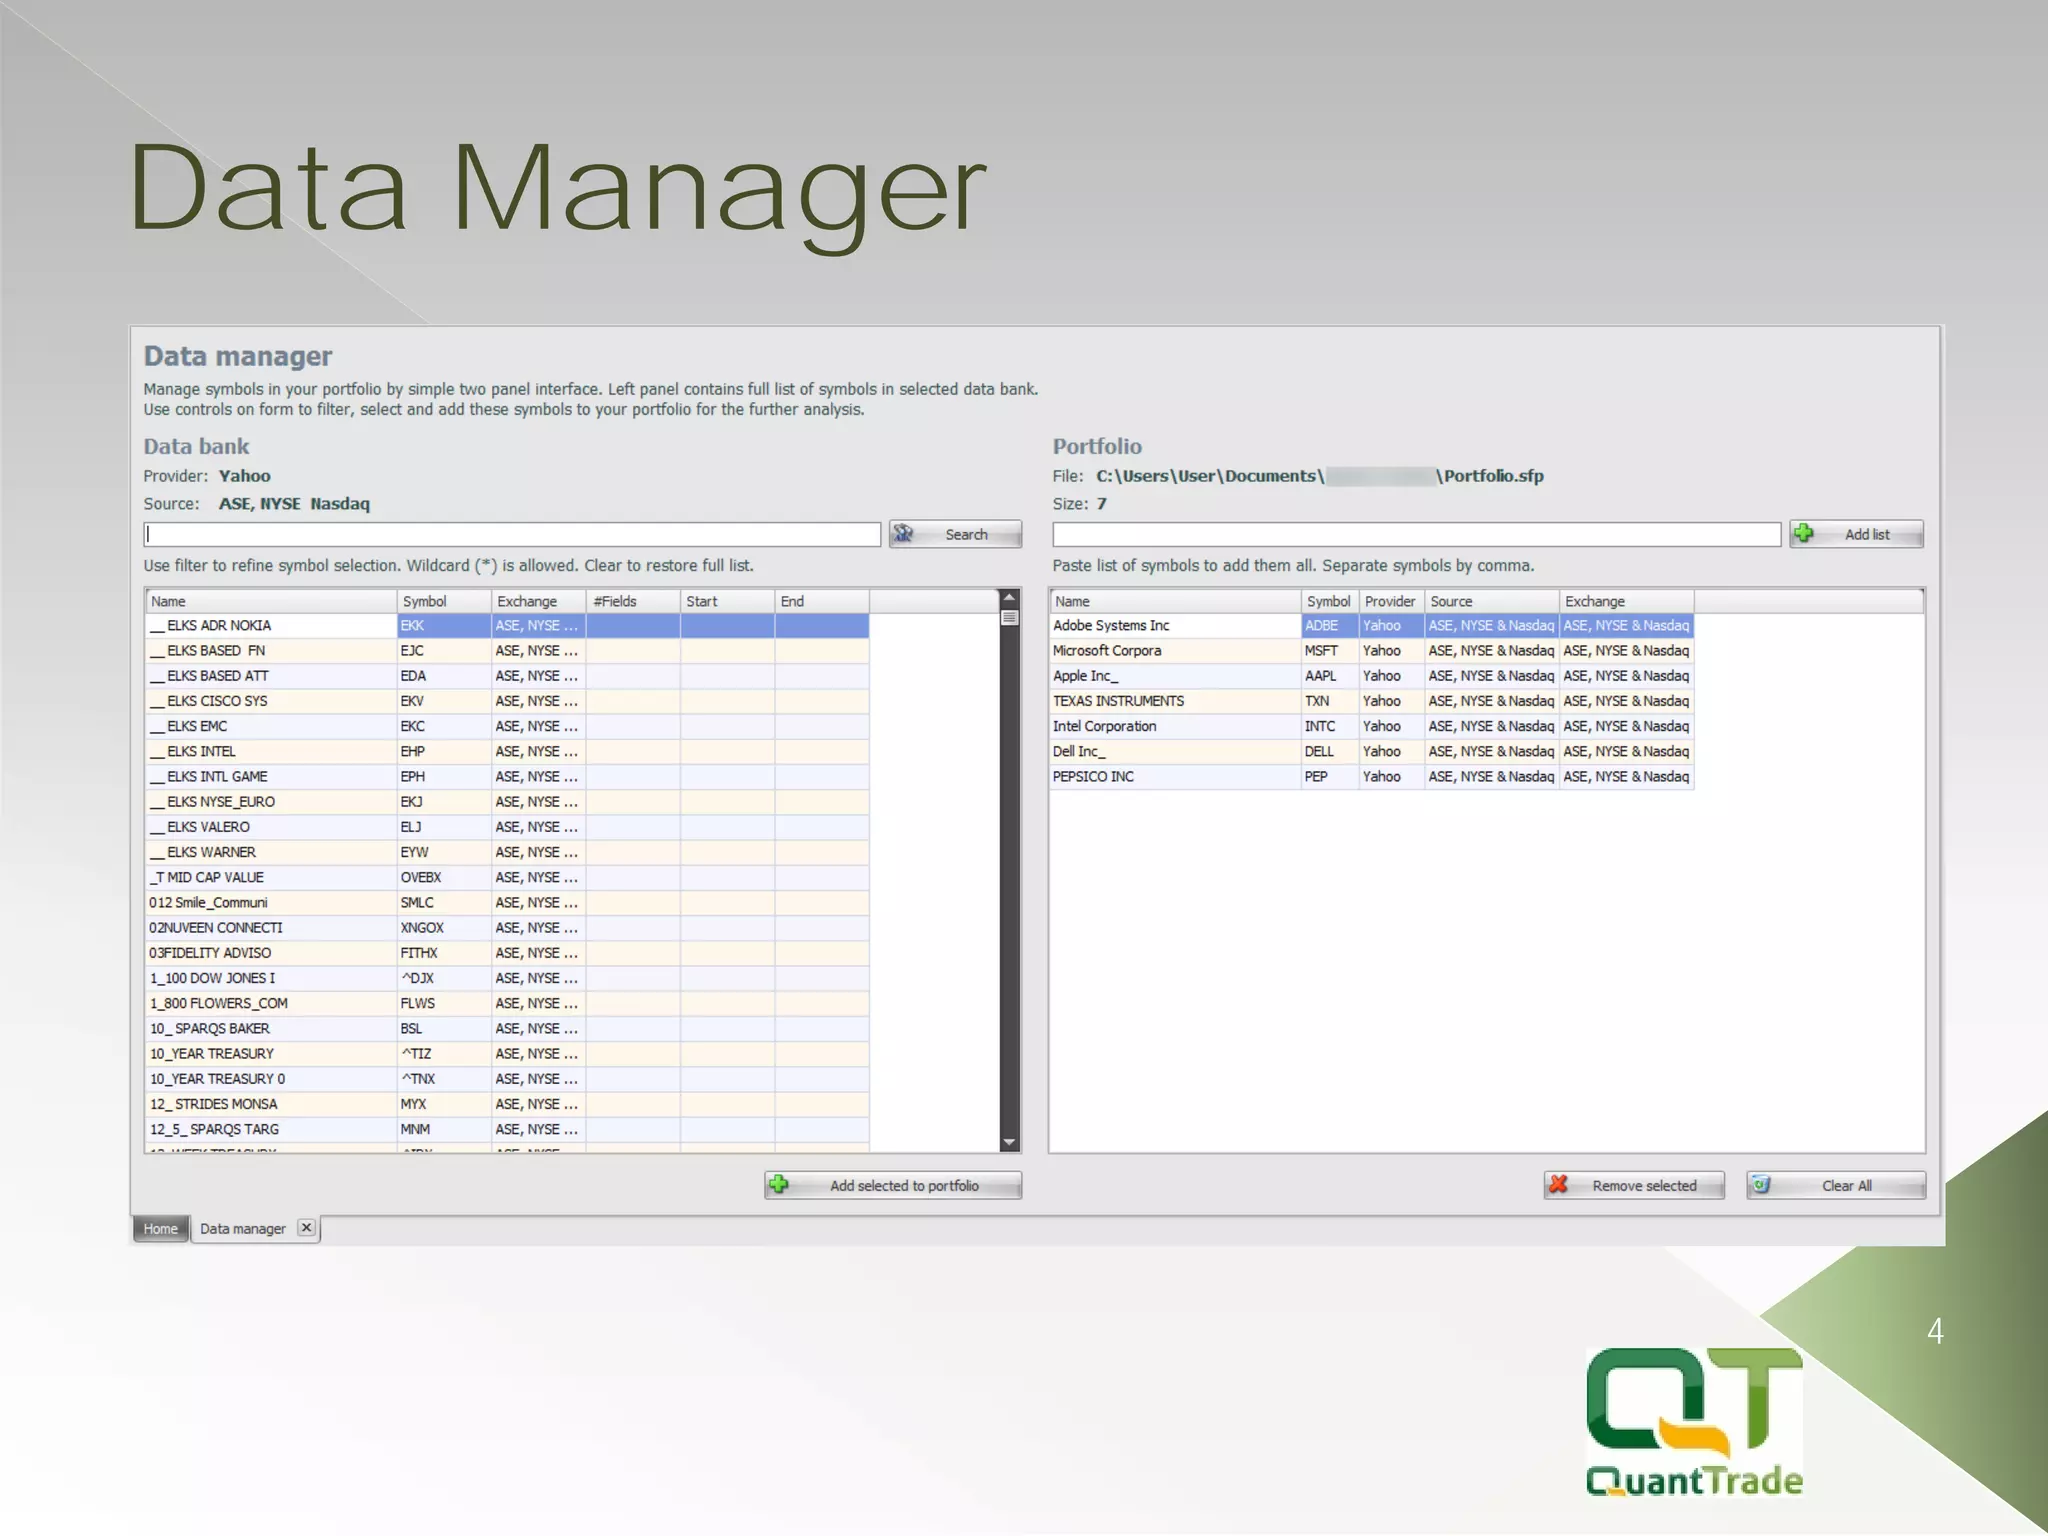This screenshot has height=1536, width=2048.
Task: Select the 02NUVEEN CONNECTI row
Action: [507, 928]
